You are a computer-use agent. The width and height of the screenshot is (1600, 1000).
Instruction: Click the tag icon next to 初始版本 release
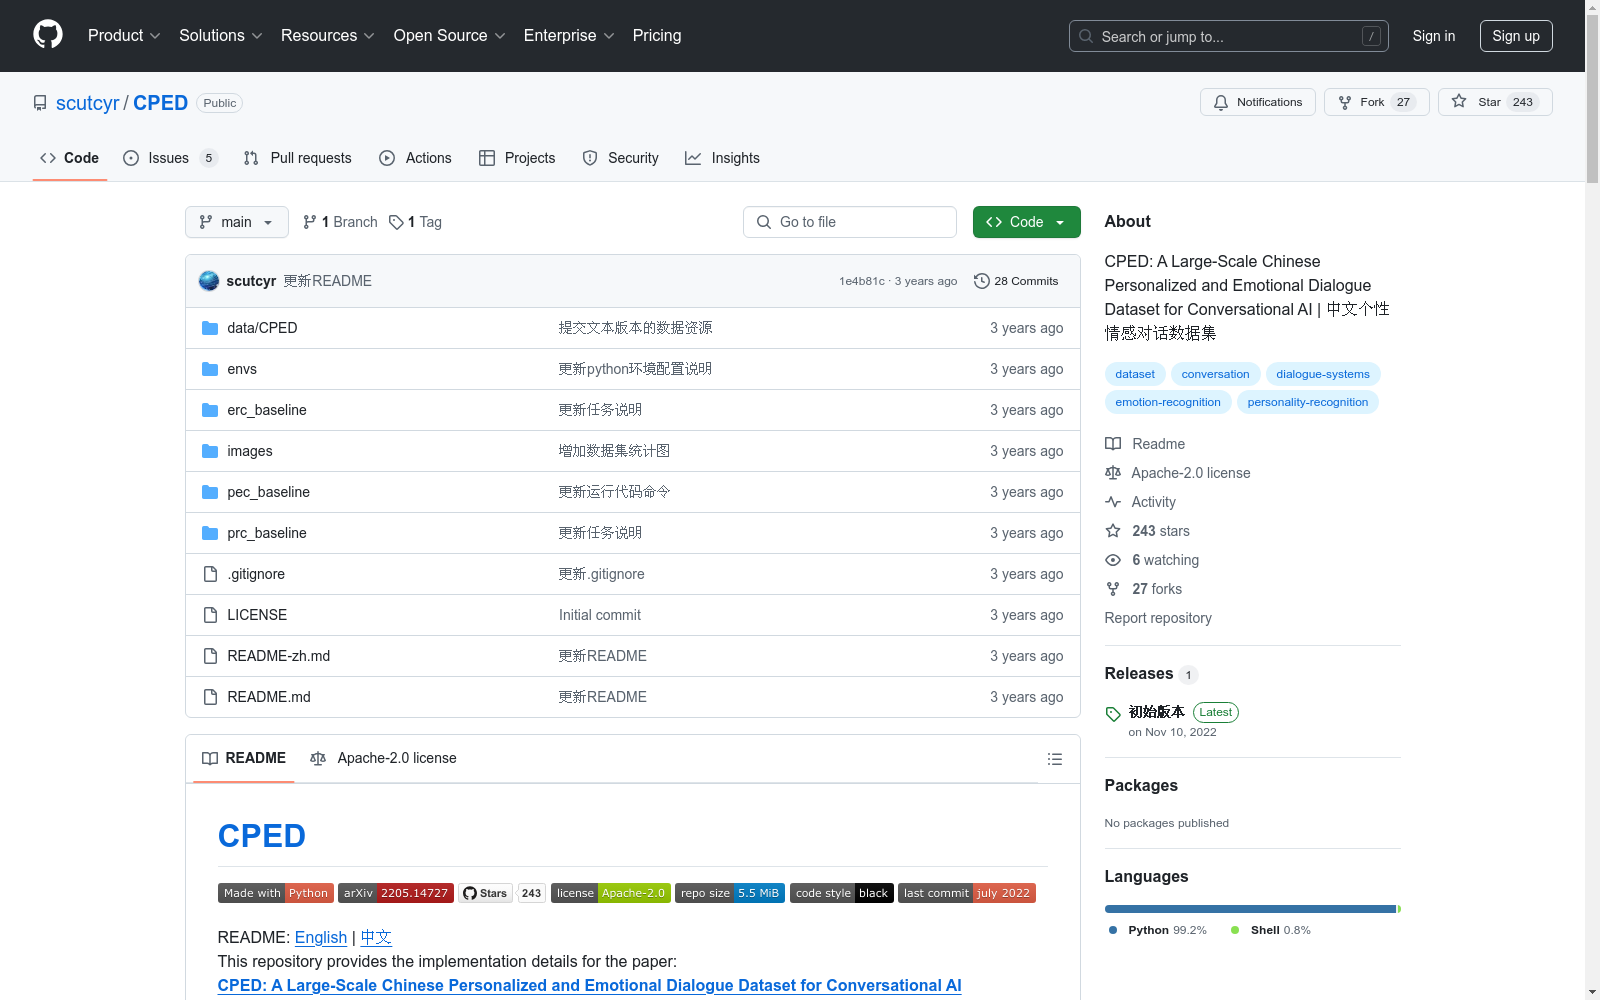1113,714
